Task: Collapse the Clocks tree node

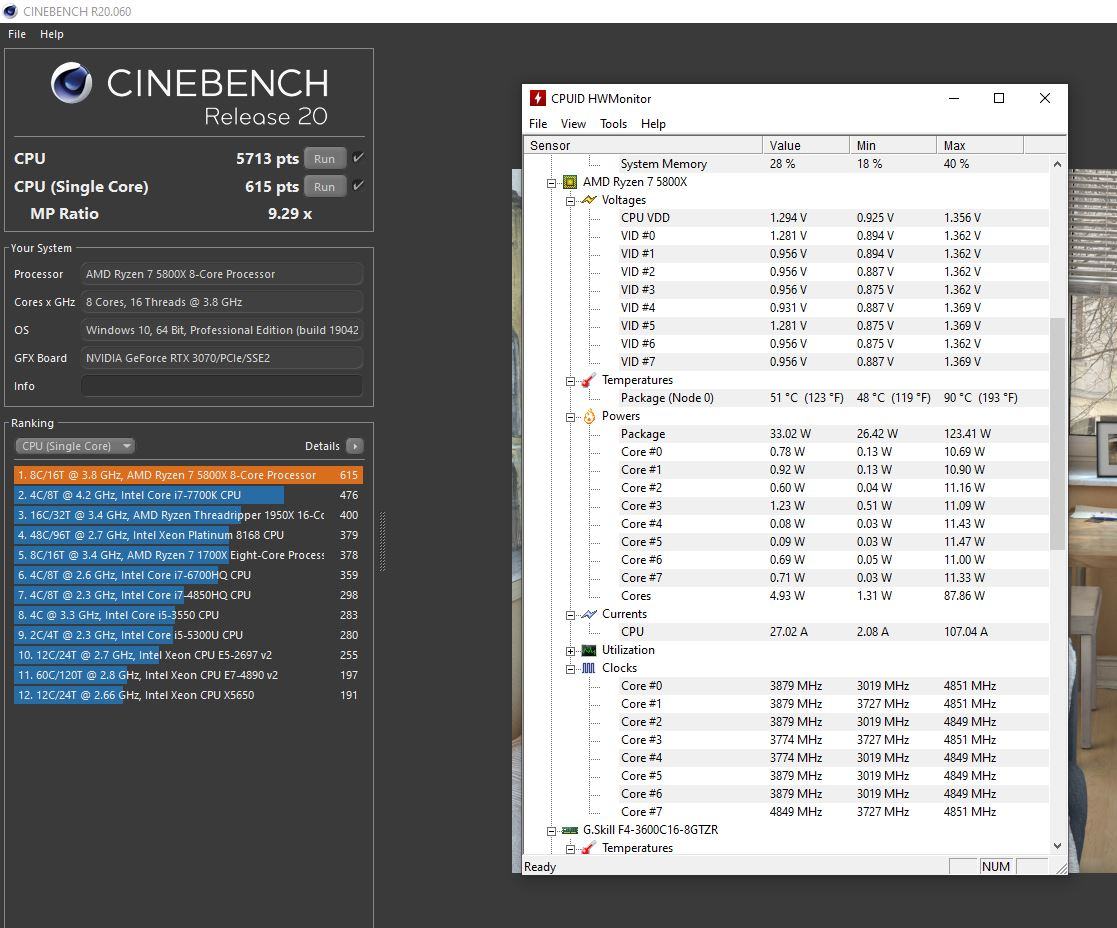Action: (x=570, y=669)
